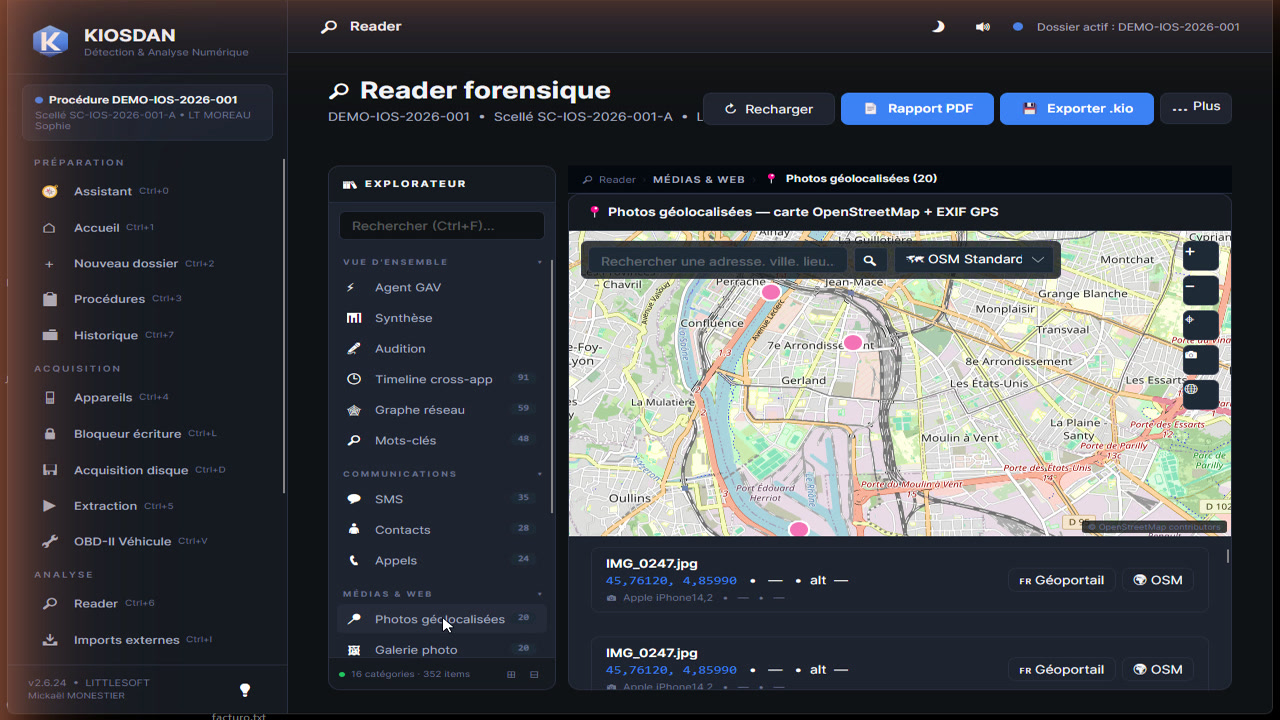Click the lightbulb tips icon

coord(244,690)
